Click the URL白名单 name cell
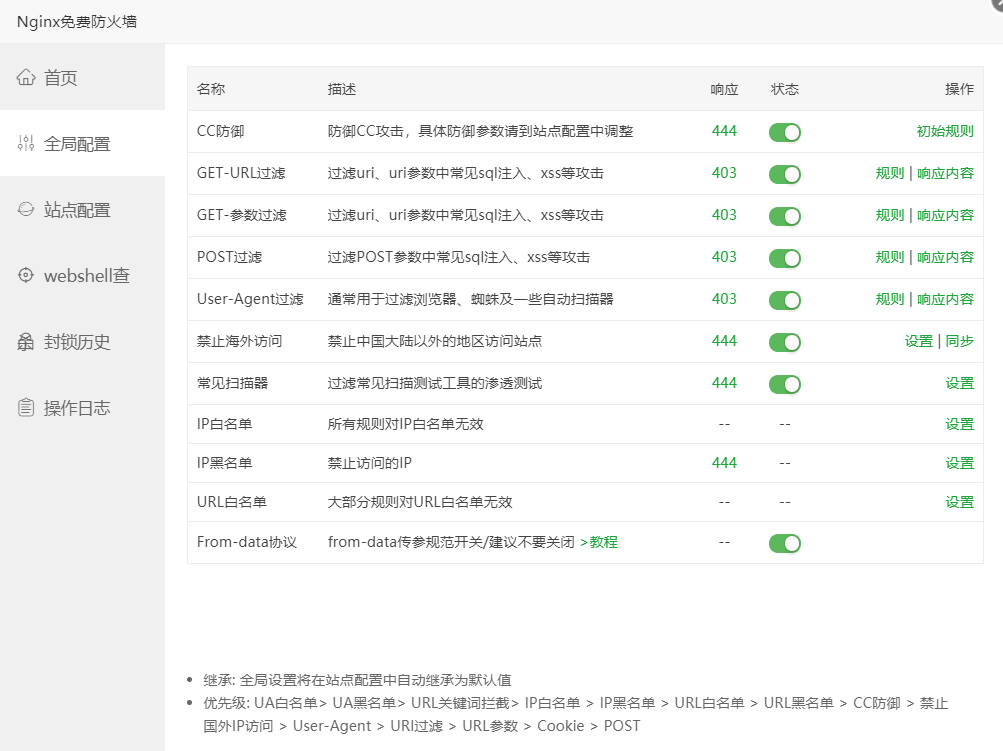The height and width of the screenshot is (751, 1003). pos(232,502)
